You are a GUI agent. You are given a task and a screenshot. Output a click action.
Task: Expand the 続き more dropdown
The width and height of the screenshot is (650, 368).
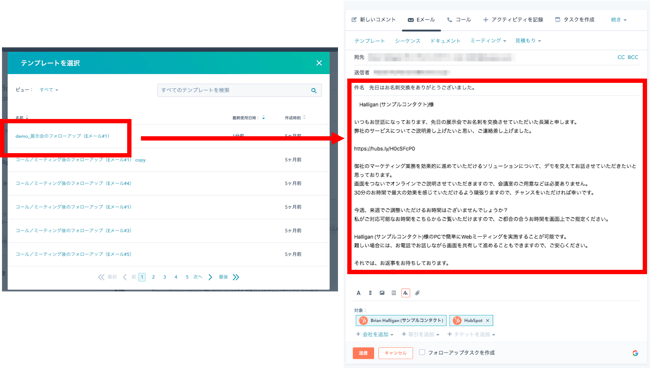point(618,19)
